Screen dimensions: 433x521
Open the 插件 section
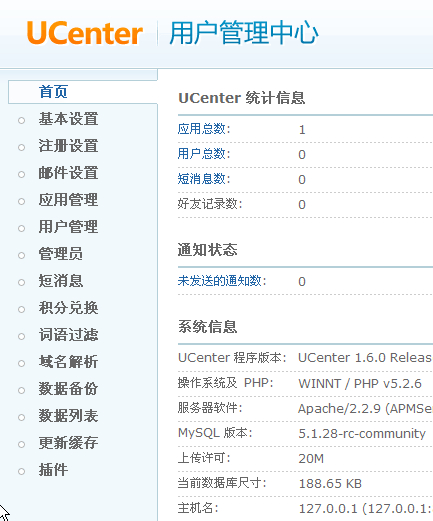pyautogui.click(x=53, y=470)
